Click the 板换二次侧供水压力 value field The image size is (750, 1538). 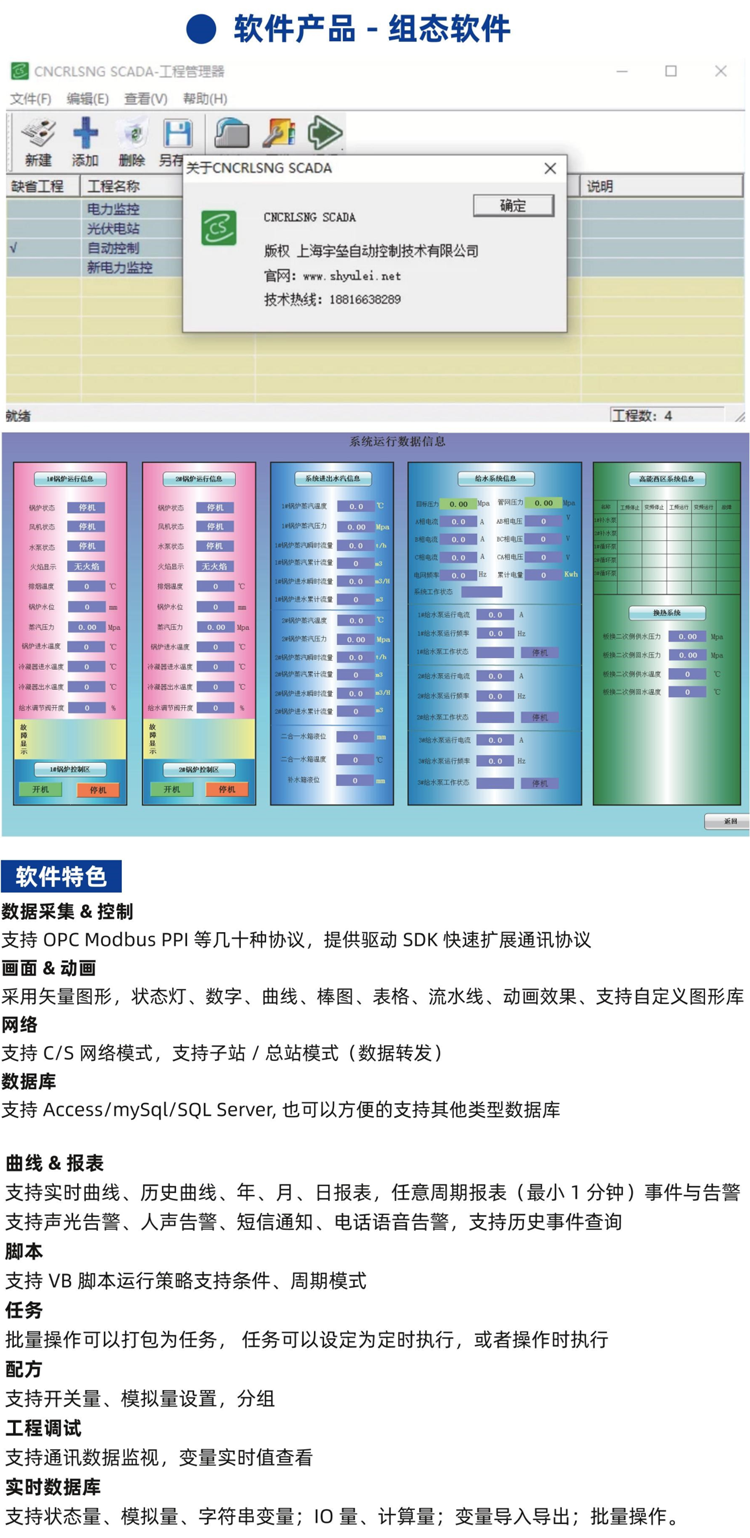687,636
